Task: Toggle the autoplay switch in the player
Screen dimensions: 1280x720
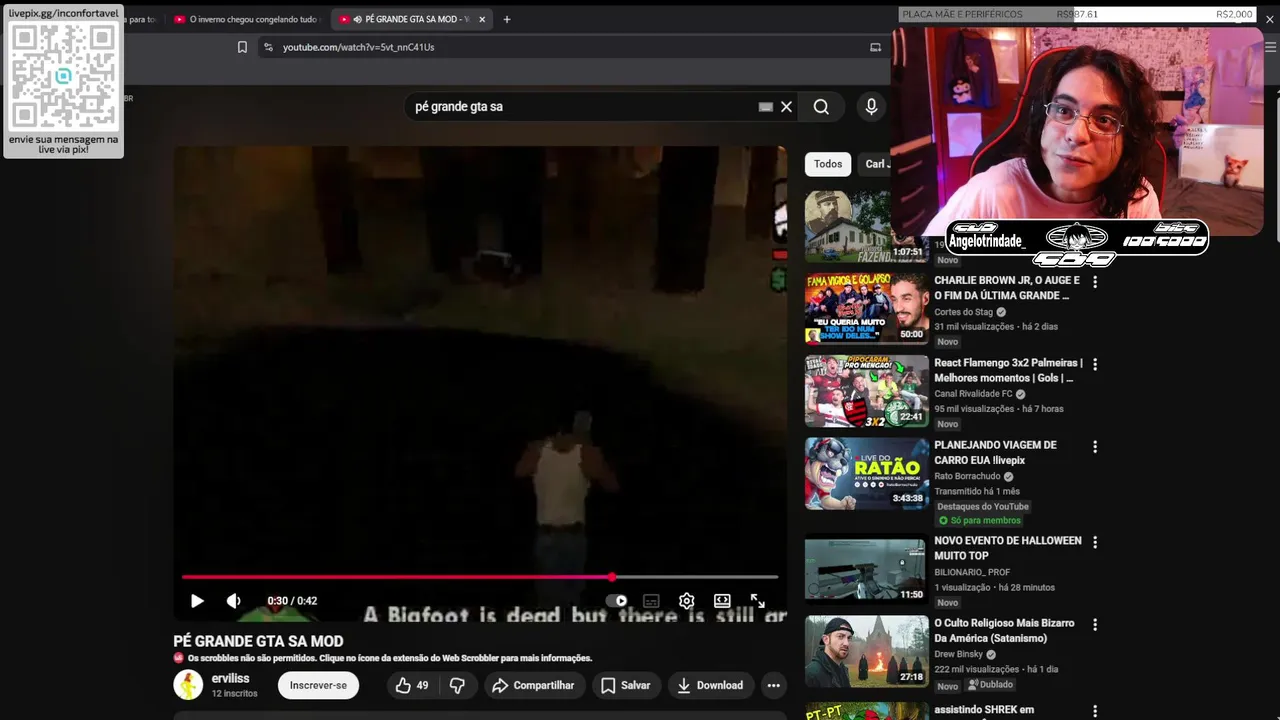Action: [617, 601]
